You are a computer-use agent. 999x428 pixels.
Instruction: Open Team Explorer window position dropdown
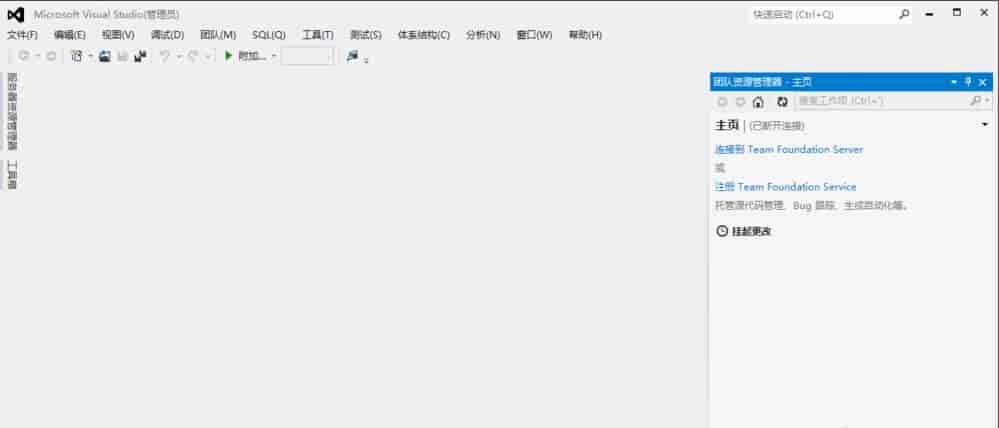954,82
